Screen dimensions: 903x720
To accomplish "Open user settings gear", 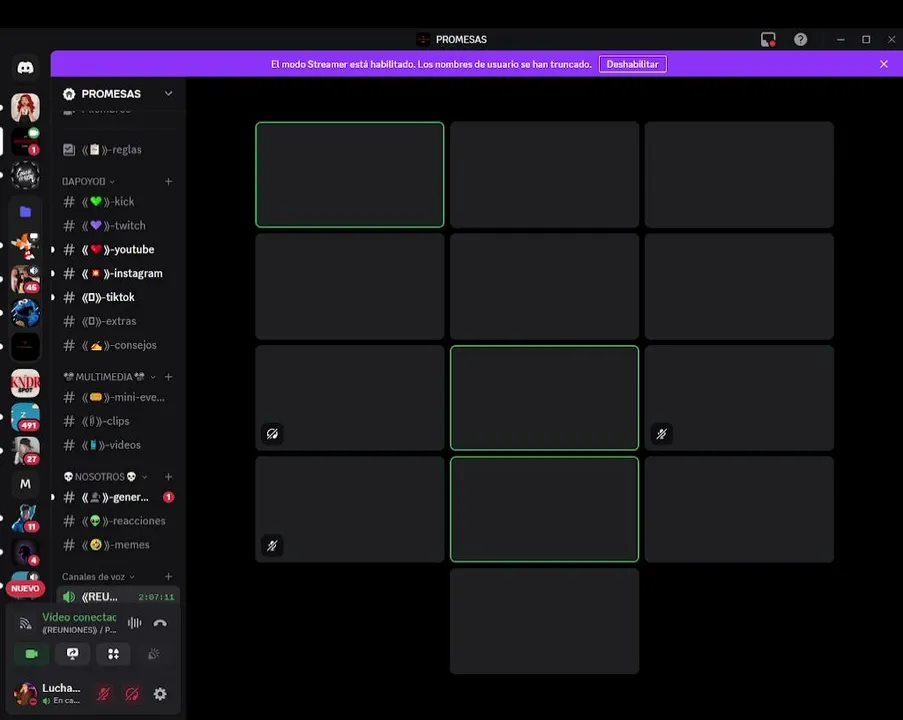I will (160, 694).
